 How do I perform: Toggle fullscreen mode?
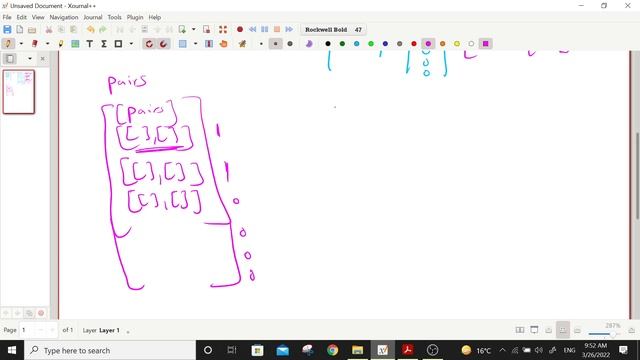point(223,29)
